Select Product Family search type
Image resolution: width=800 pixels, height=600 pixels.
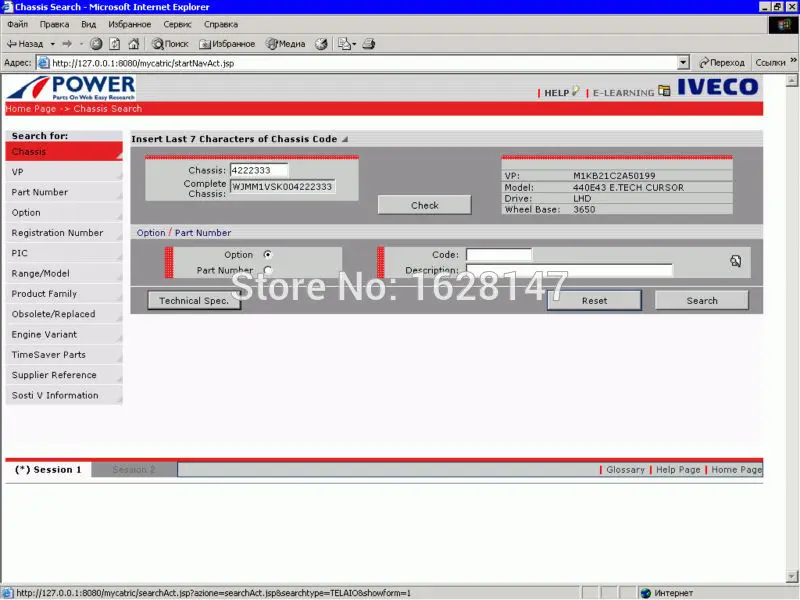click(64, 294)
